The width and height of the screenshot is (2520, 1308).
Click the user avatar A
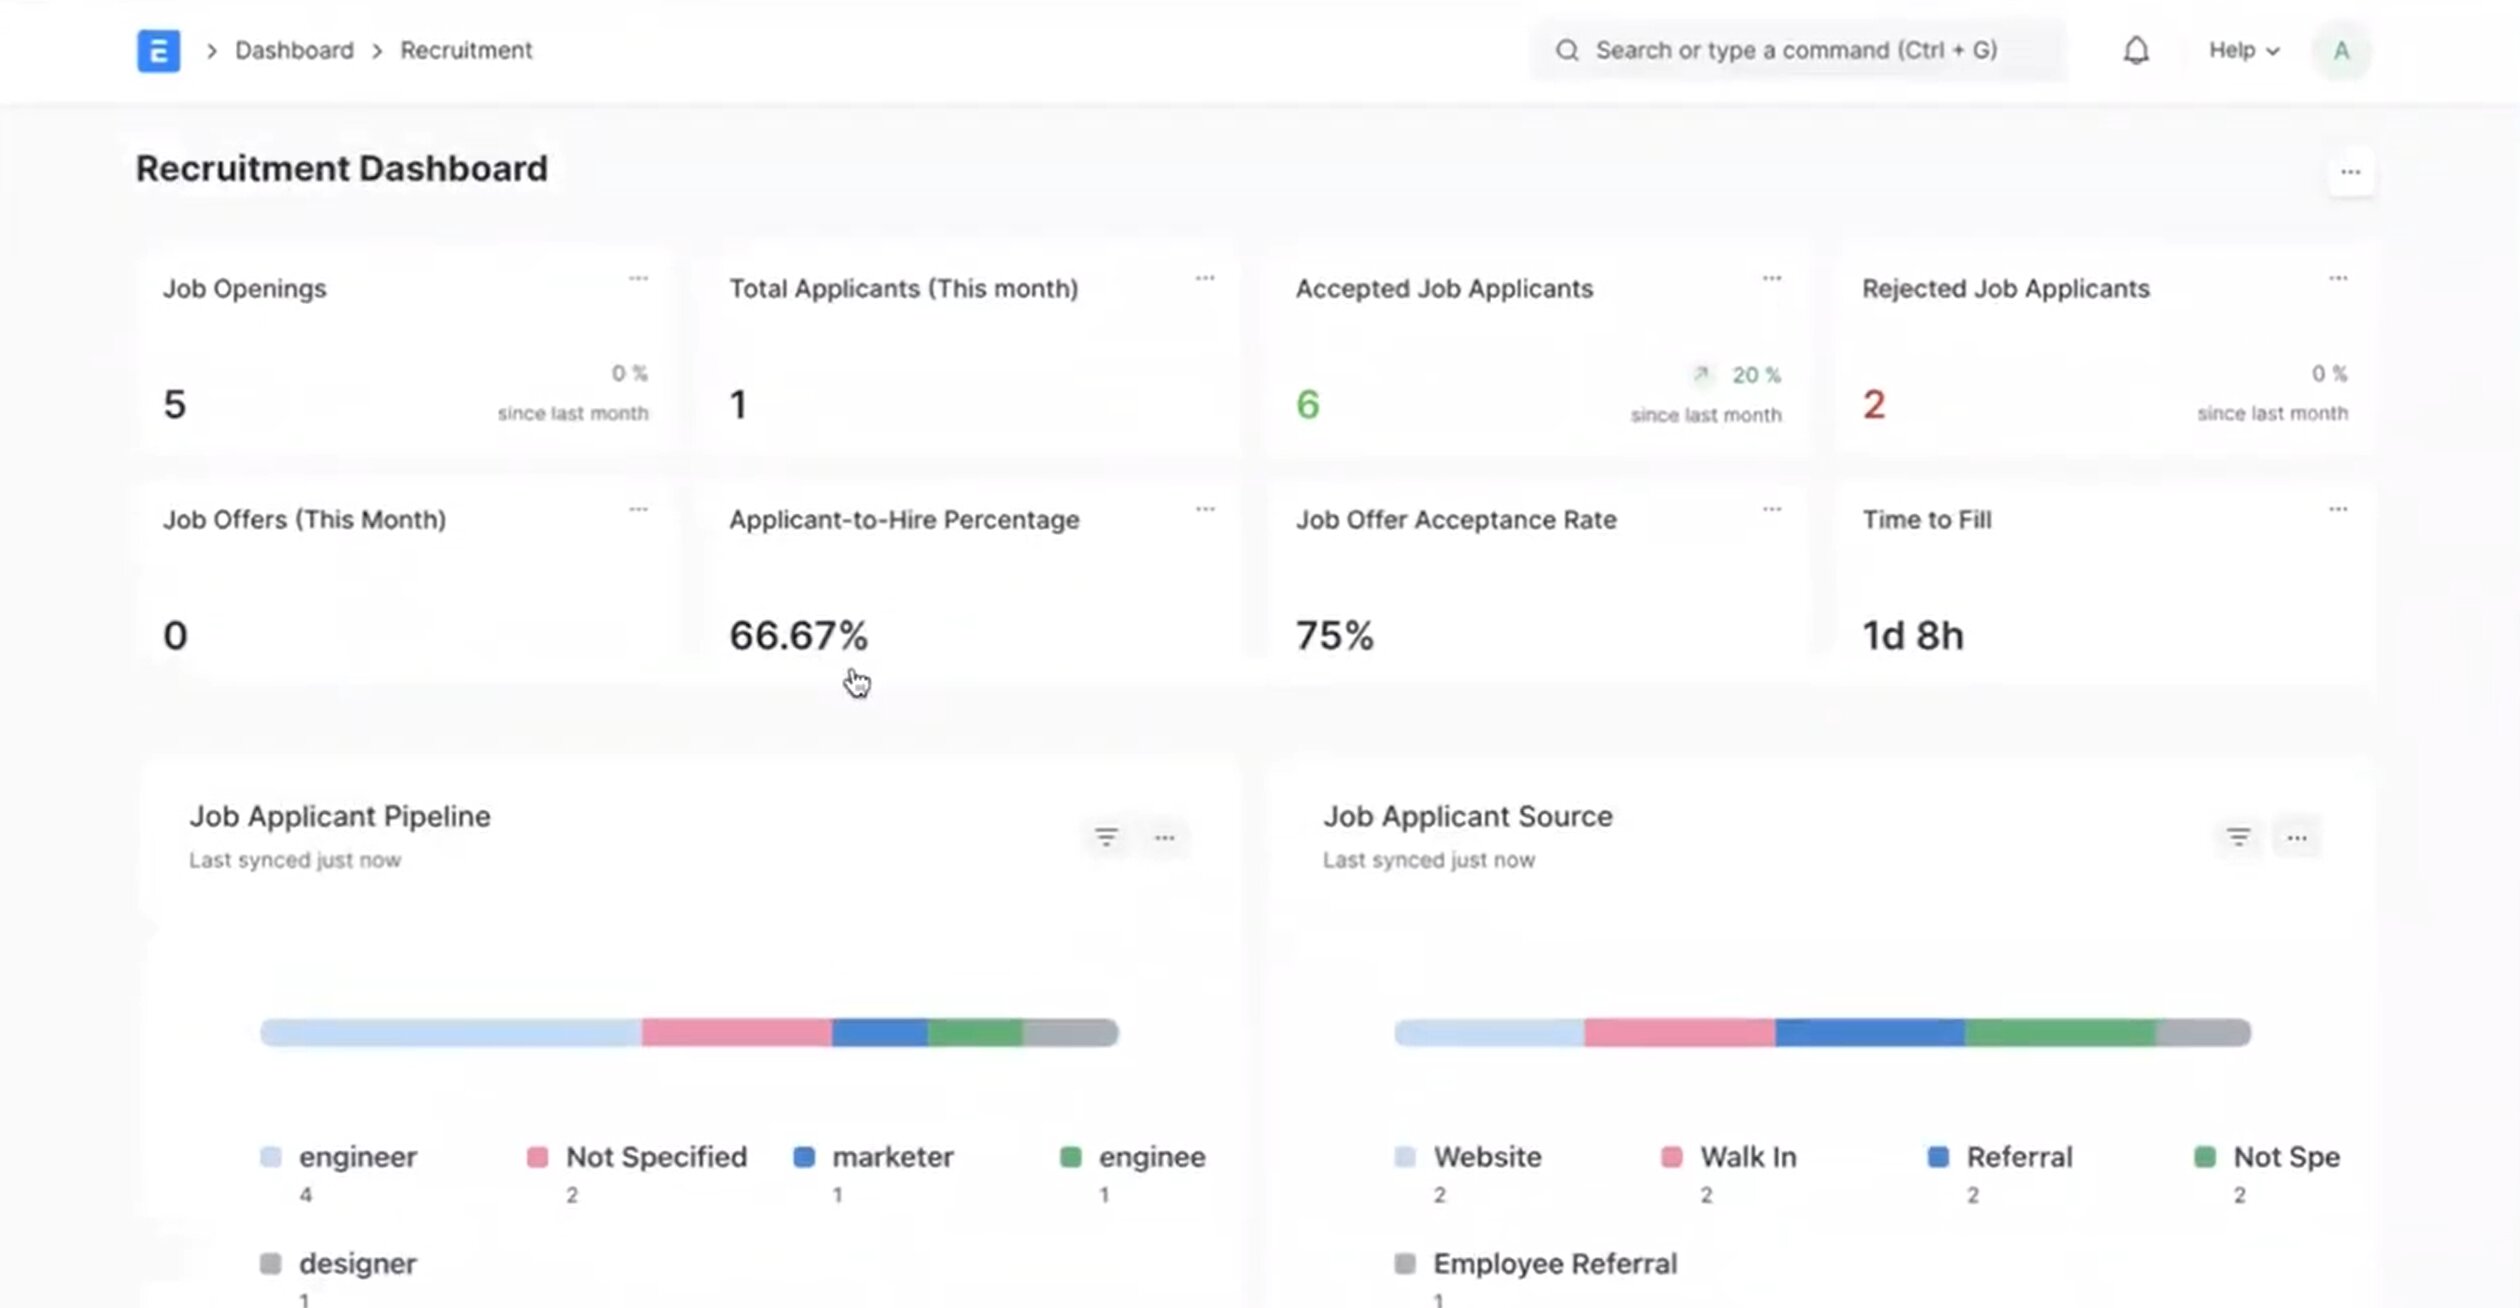(x=2340, y=51)
